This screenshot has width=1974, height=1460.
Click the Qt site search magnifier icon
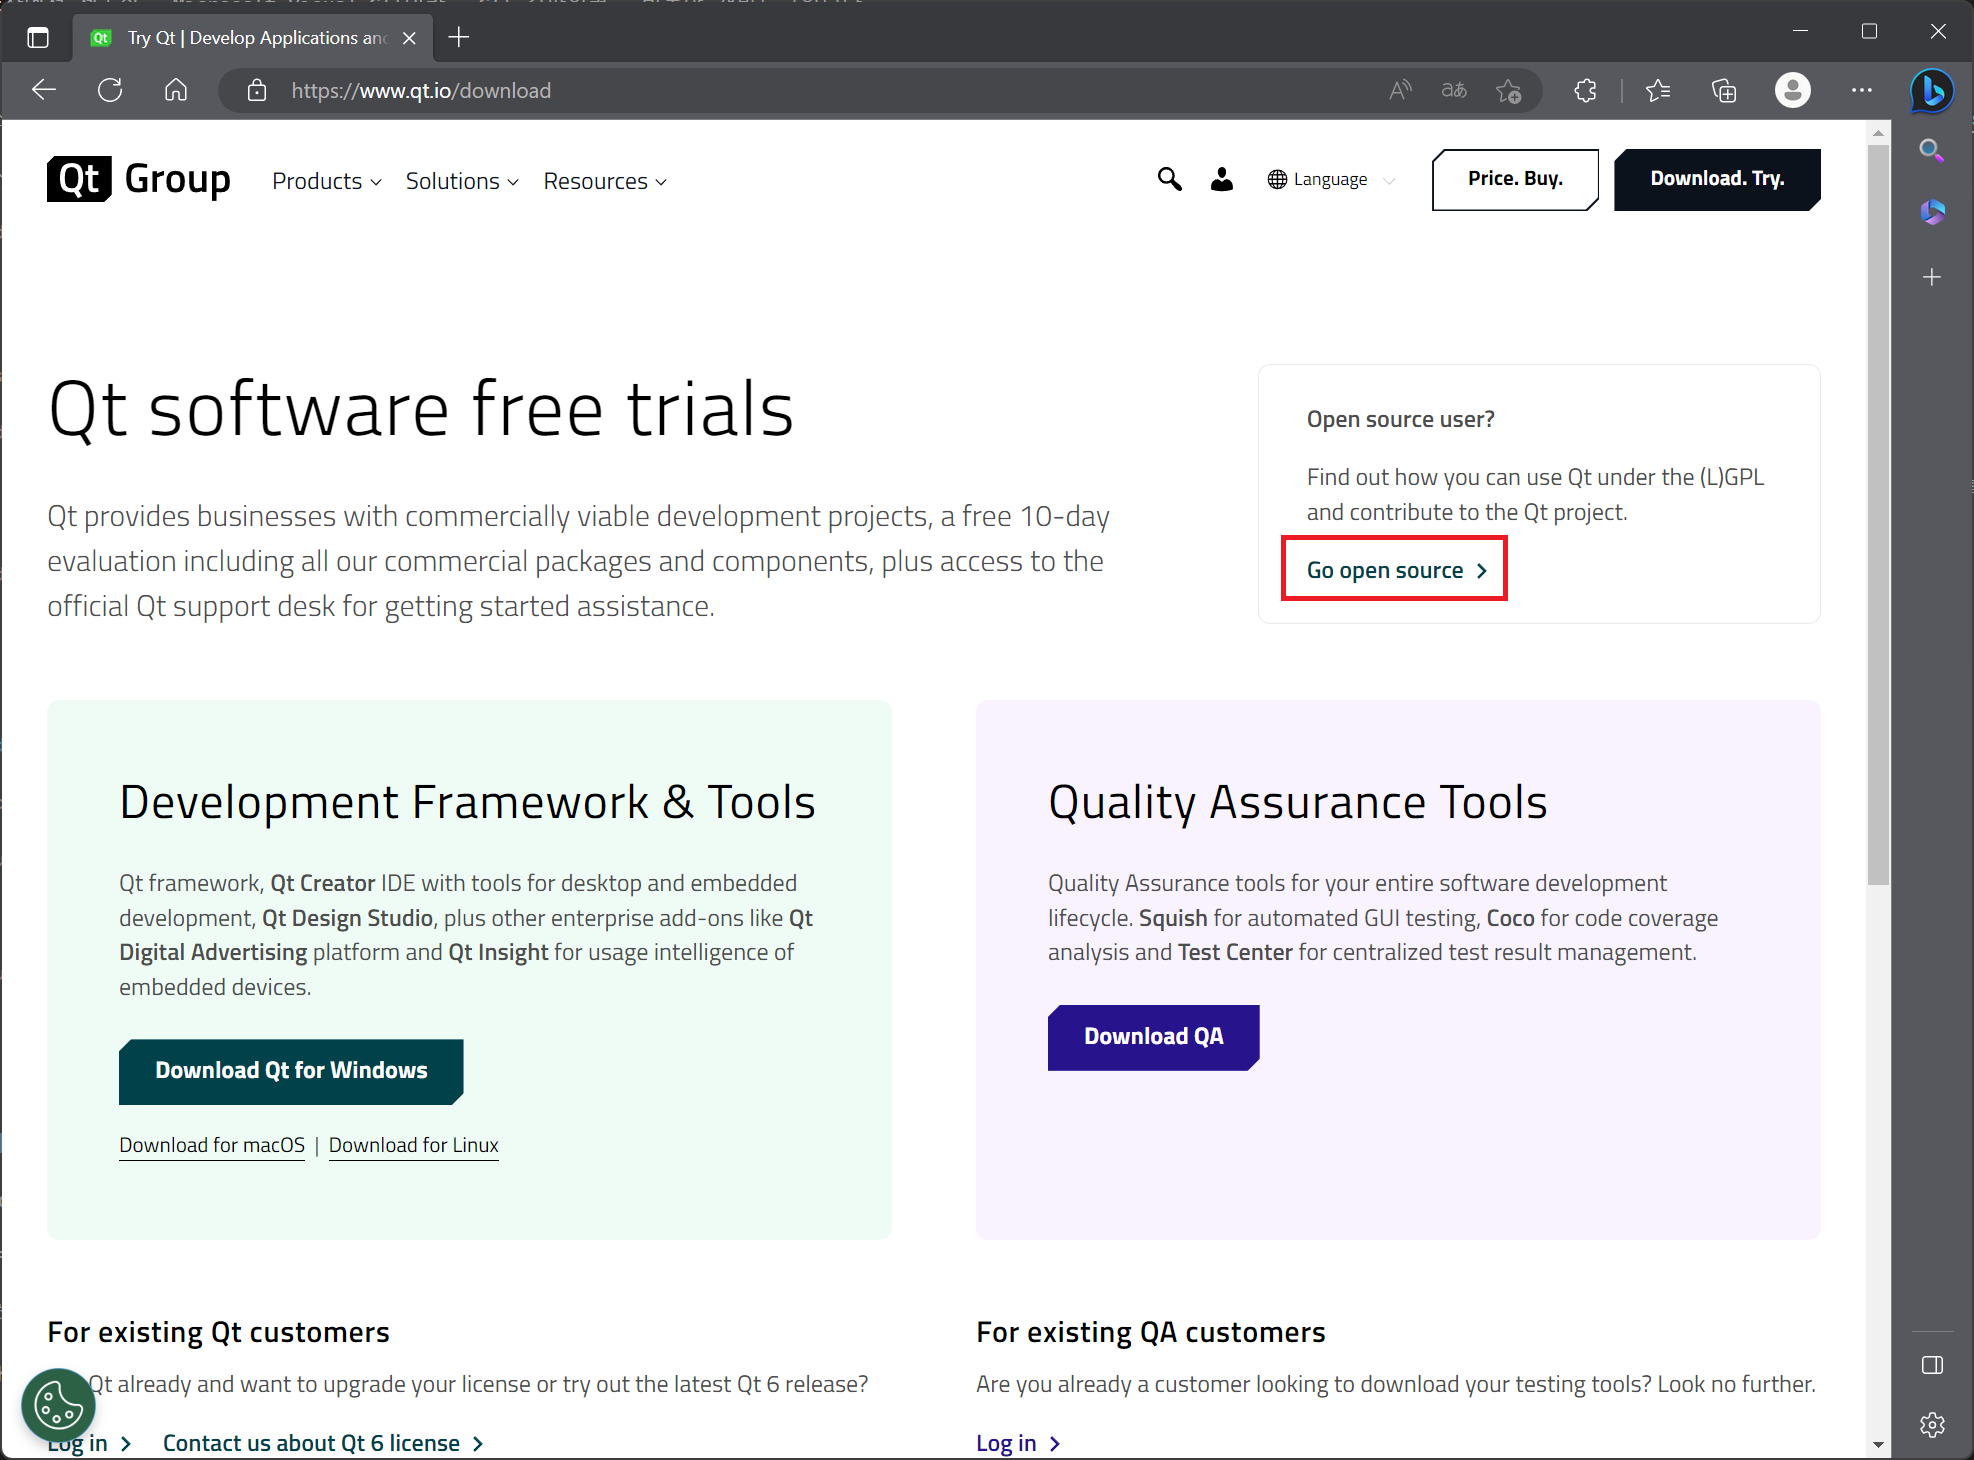[x=1169, y=179]
